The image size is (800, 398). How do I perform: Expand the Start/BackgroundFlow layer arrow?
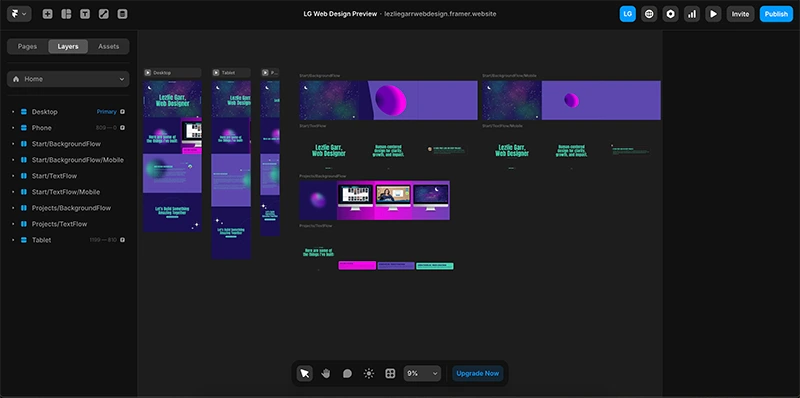pos(13,144)
